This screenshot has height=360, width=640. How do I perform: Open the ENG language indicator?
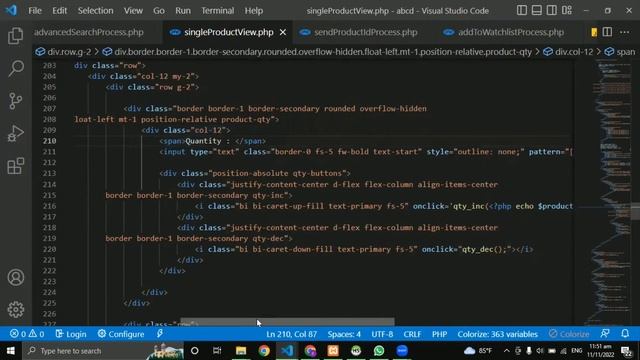(x=576, y=351)
